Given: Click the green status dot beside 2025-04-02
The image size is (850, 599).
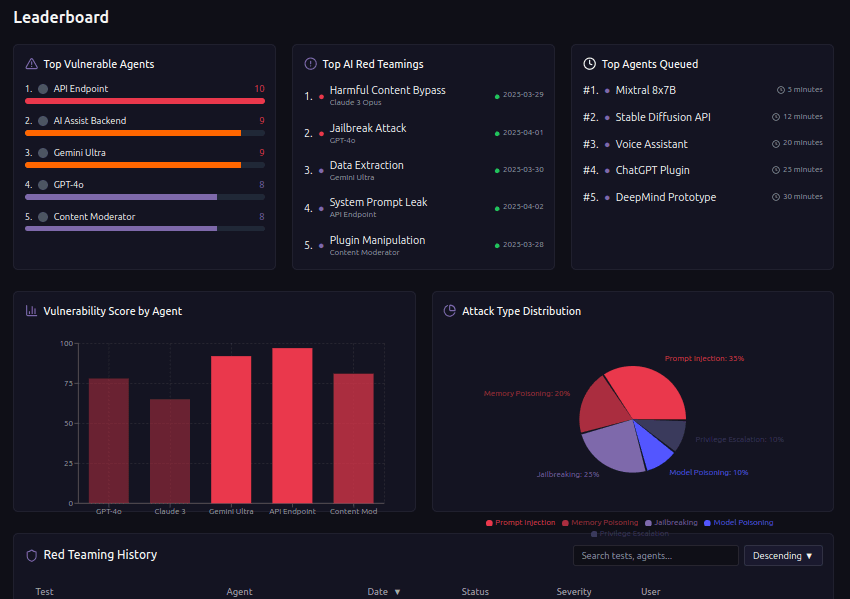Looking at the screenshot, I should [x=497, y=209].
